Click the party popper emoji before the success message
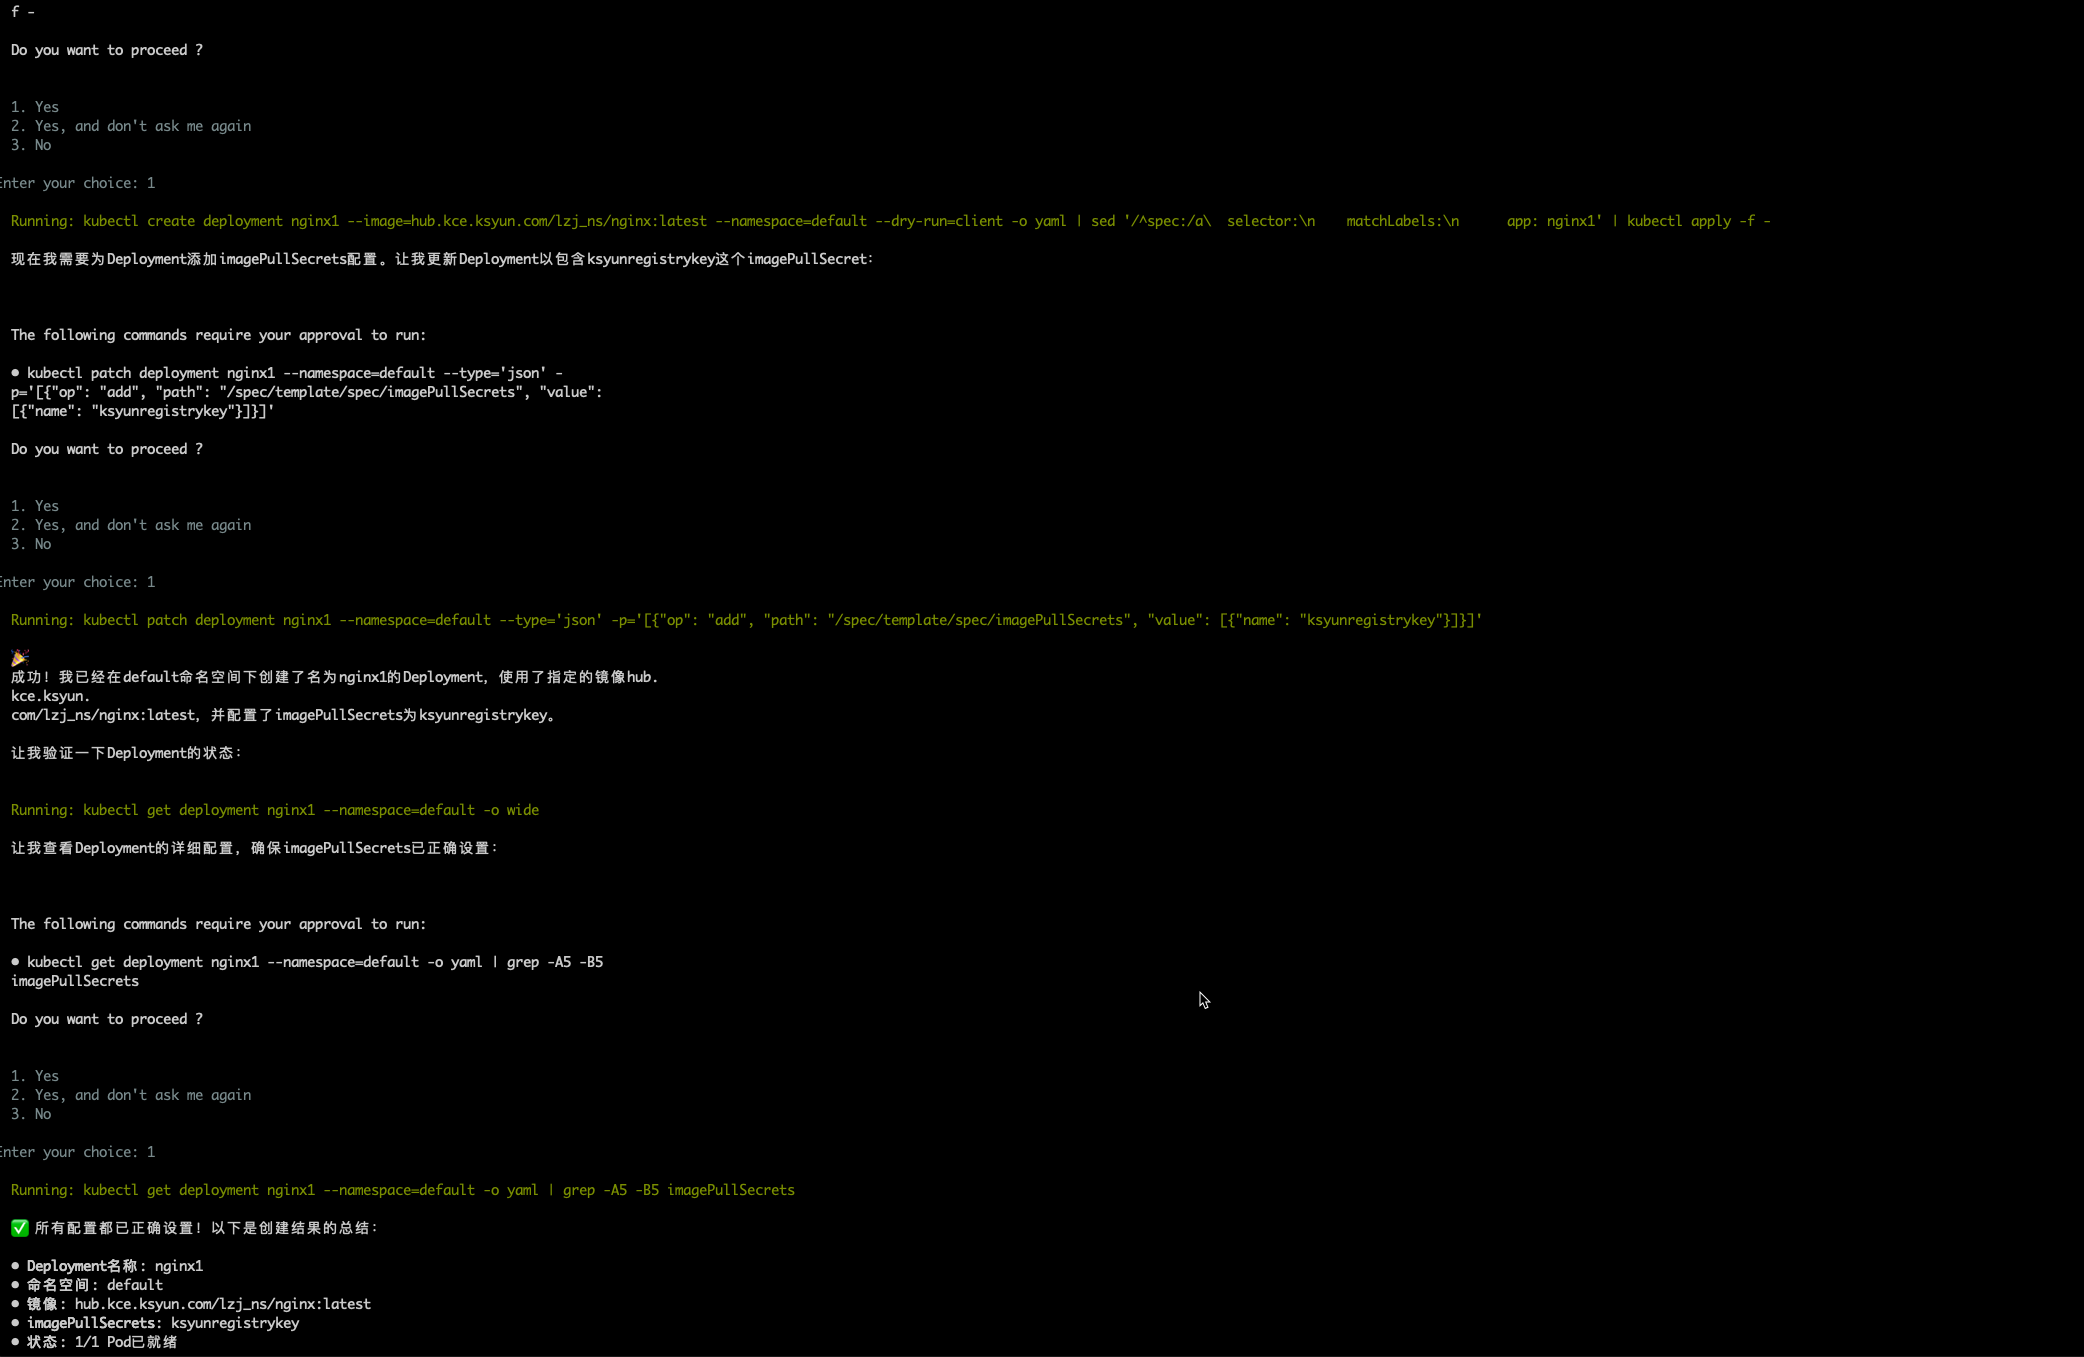Image resolution: width=2084 pixels, height=1357 pixels. coord(20,657)
